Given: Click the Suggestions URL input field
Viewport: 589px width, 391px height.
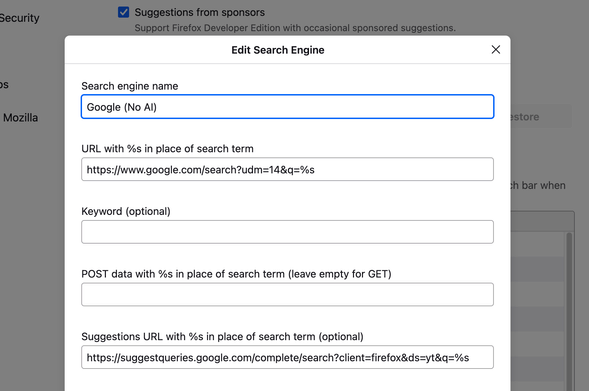Looking at the screenshot, I should (x=287, y=357).
